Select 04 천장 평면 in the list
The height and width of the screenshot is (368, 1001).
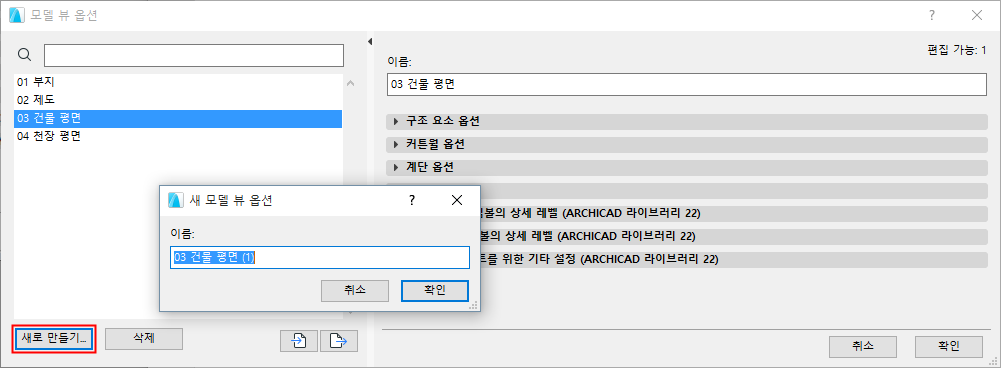click(178, 136)
